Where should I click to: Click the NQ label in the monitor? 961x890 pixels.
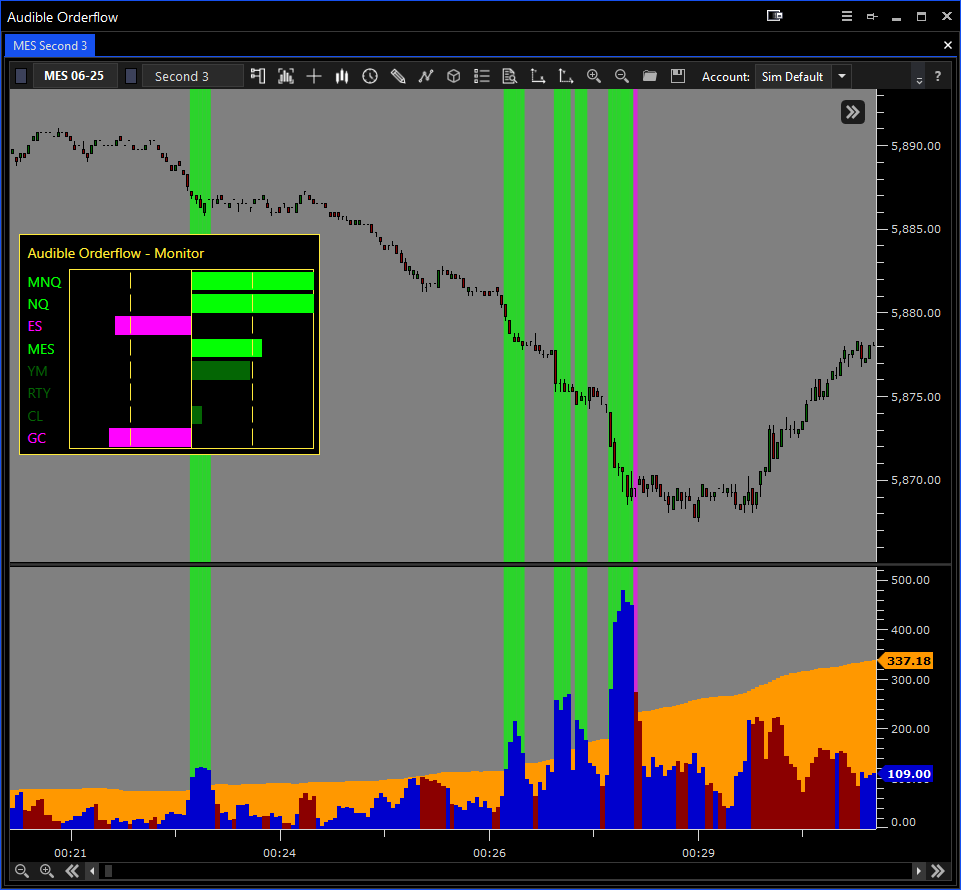(38, 304)
